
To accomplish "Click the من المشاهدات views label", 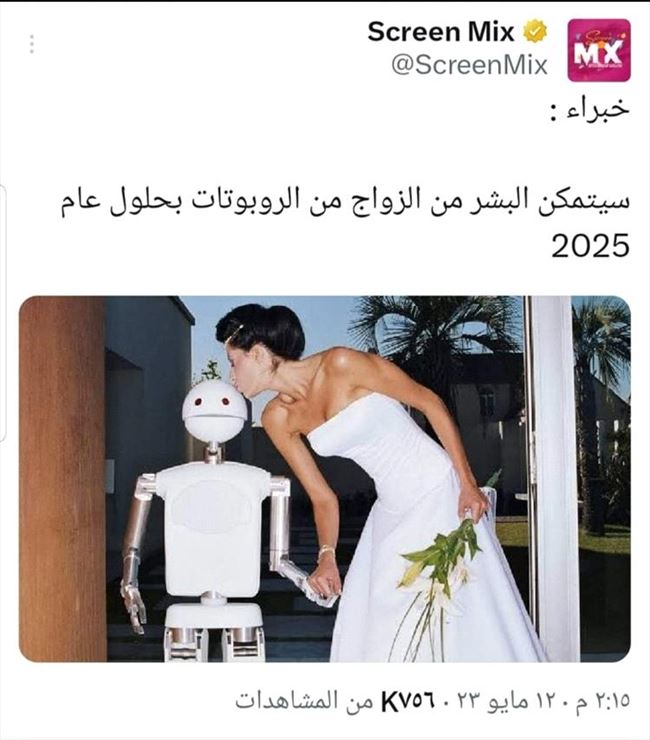I will click(304, 701).
